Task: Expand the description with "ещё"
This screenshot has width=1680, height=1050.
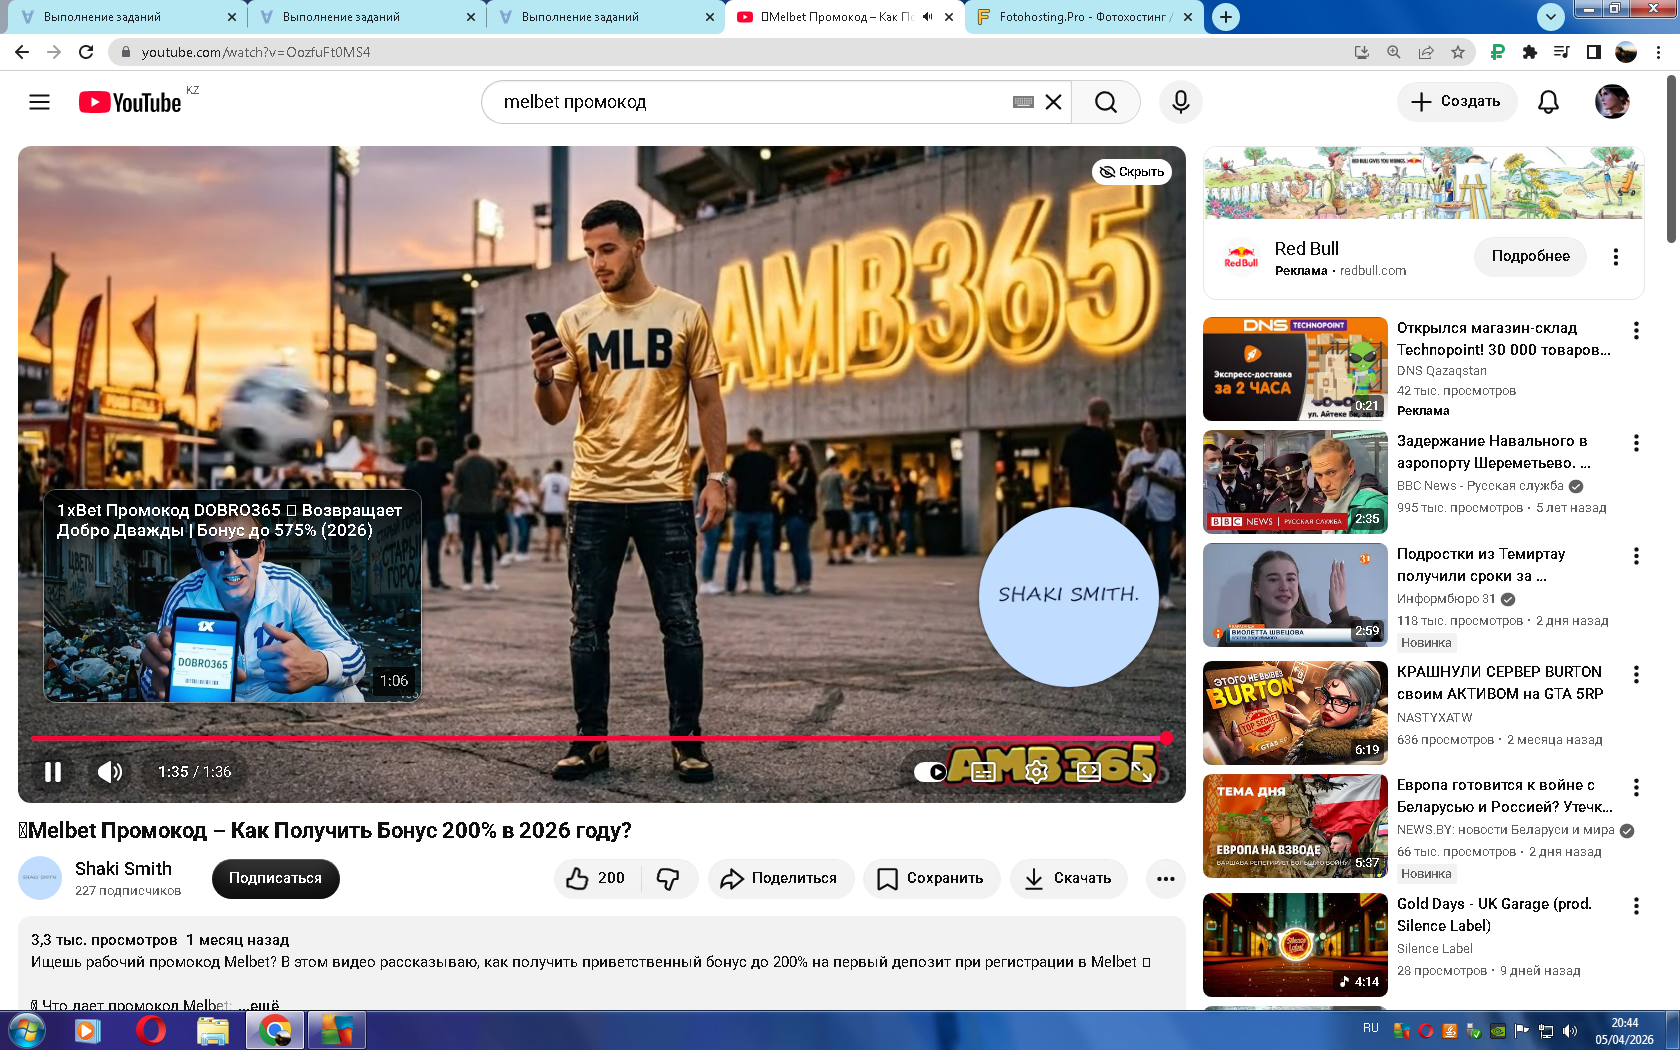Action: [265, 1005]
